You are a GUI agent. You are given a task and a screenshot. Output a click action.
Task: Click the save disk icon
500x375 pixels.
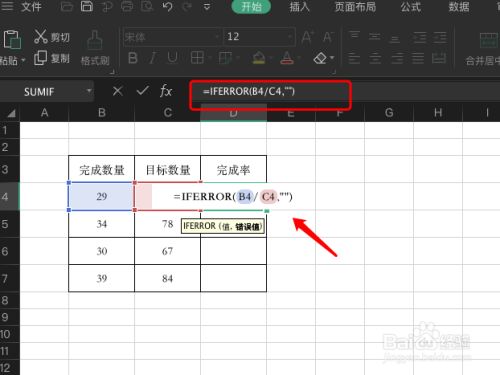pos(87,6)
